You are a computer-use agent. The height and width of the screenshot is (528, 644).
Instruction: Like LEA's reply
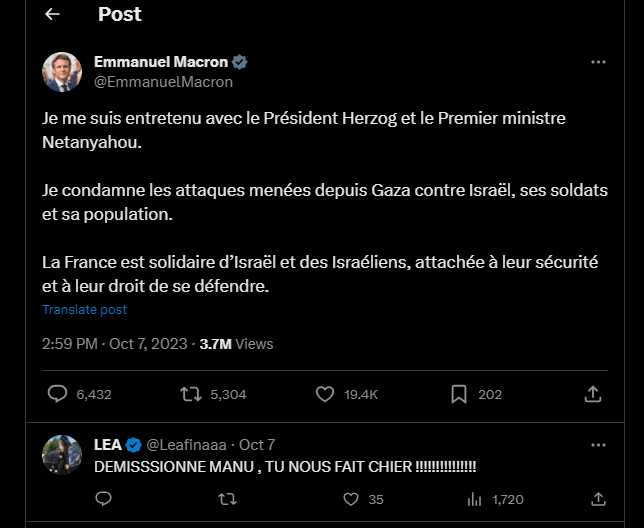[350, 498]
